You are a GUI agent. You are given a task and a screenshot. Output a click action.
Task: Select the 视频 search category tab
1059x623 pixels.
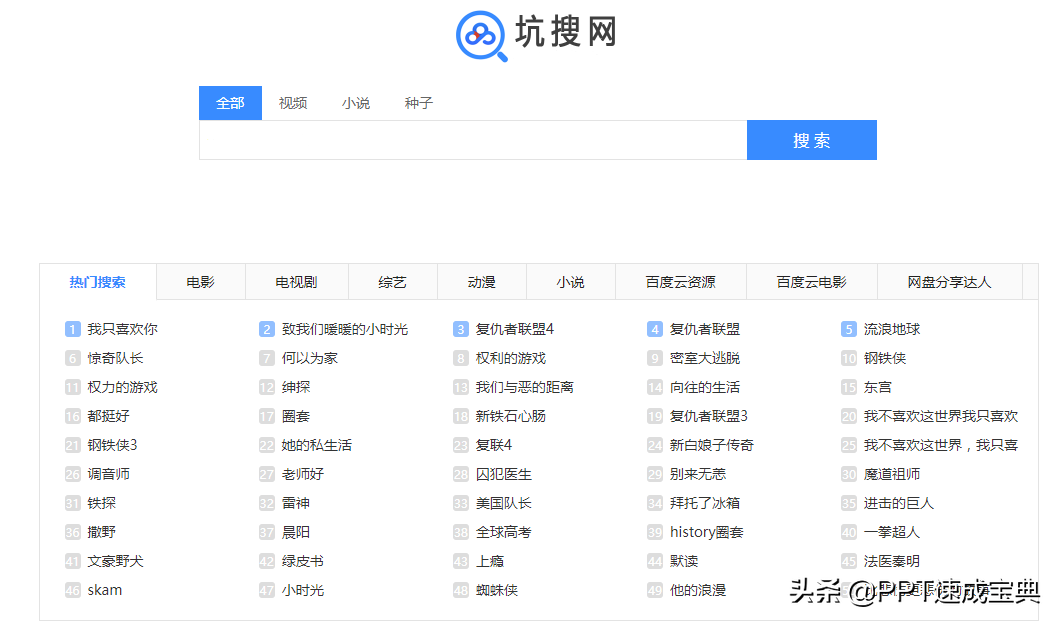pyautogui.click(x=293, y=103)
